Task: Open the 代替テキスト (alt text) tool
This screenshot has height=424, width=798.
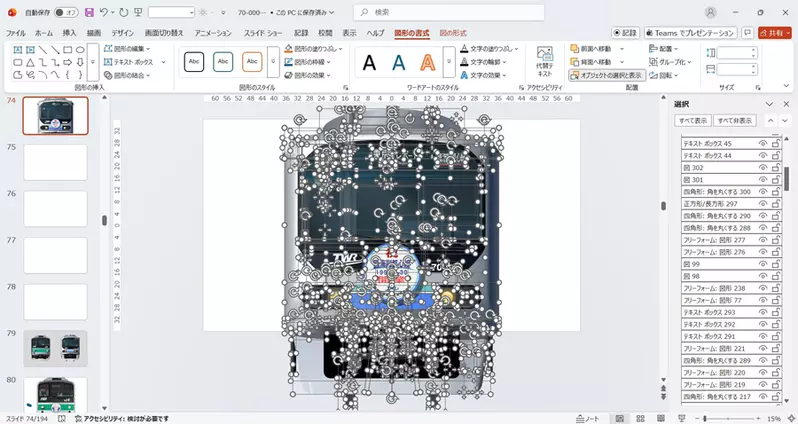Action: coord(544,62)
